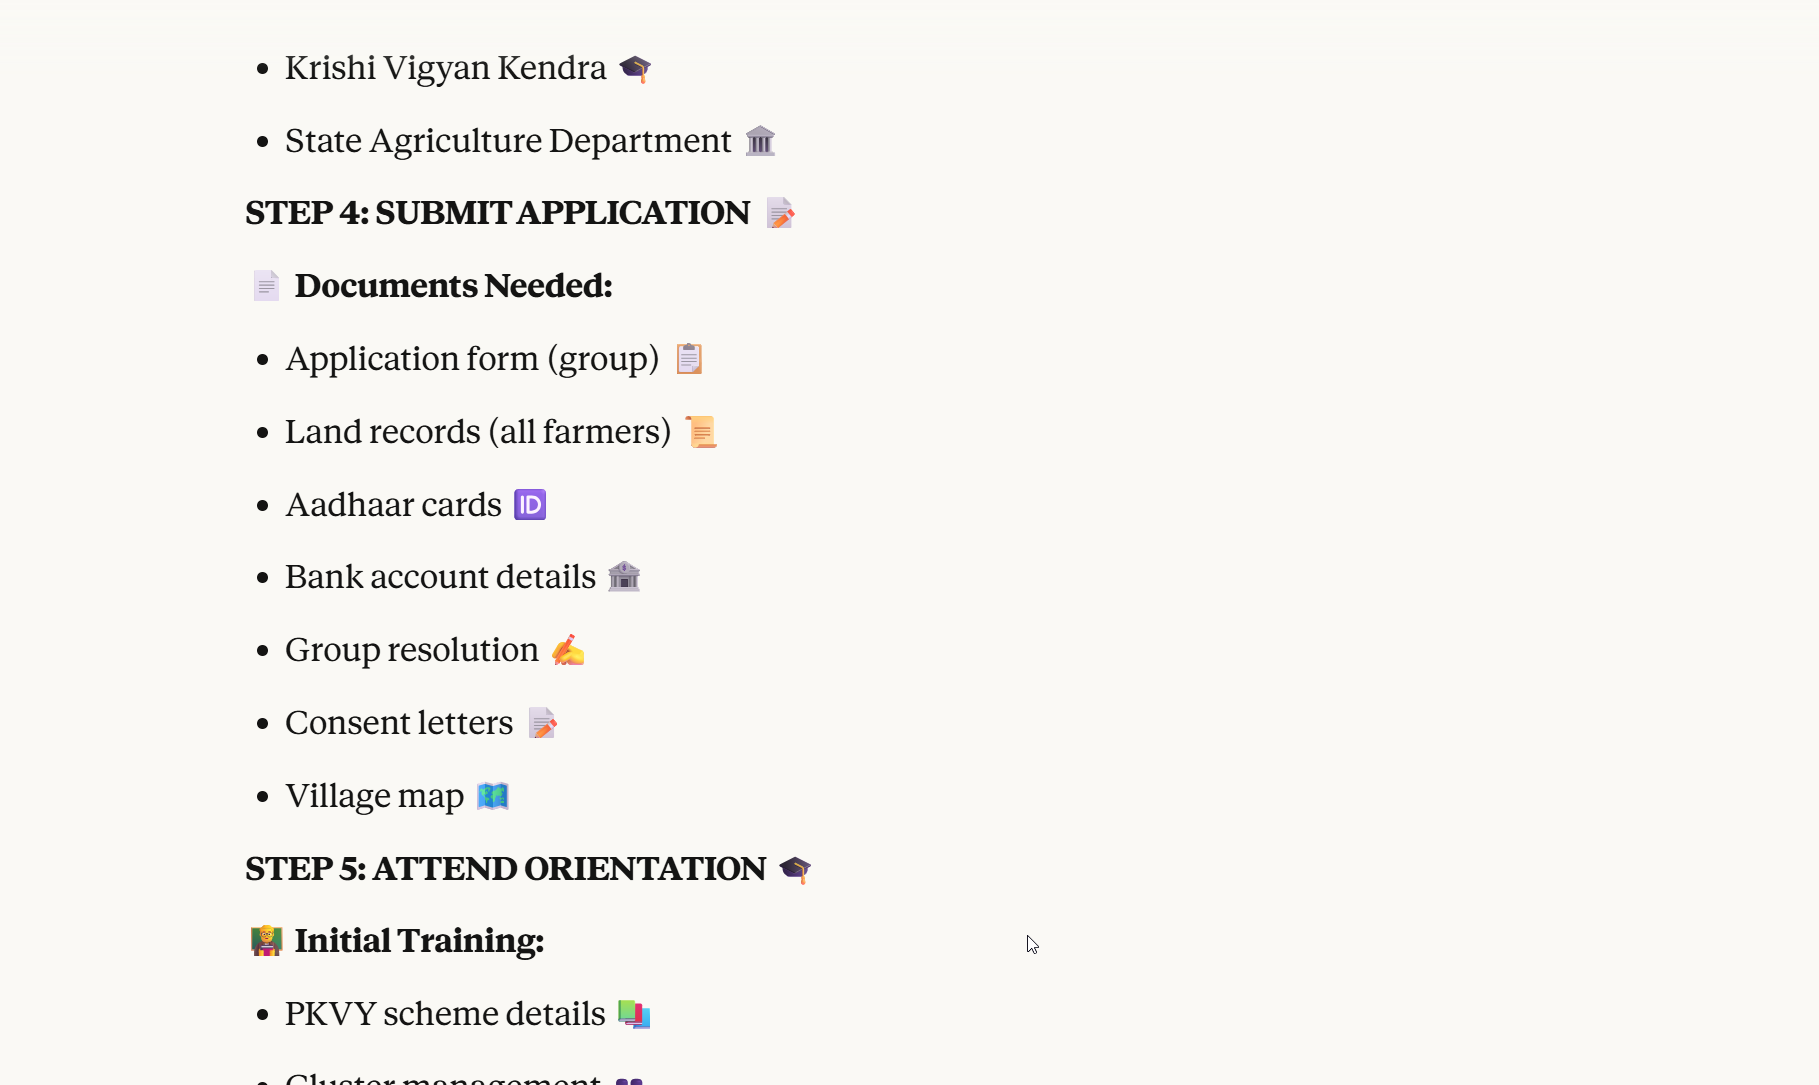Click the purple ID emoji beside Aadhaar cards
This screenshot has width=1819, height=1085.
click(530, 505)
